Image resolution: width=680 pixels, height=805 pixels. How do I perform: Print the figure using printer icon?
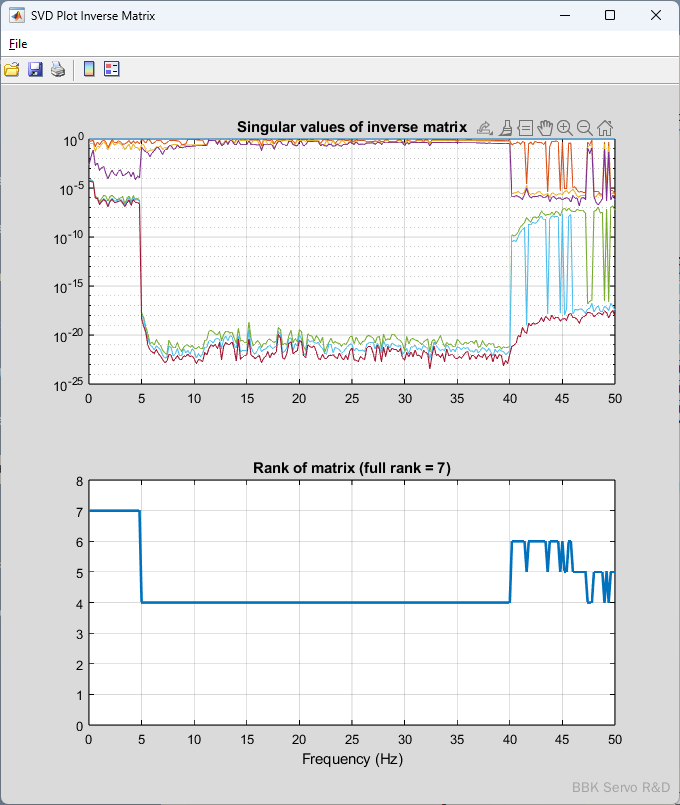(58, 69)
